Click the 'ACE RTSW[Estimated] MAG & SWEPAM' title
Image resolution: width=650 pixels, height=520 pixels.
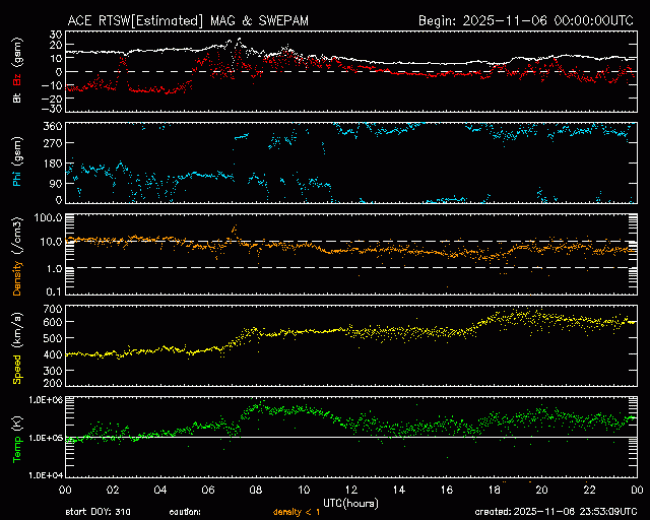pos(188,21)
